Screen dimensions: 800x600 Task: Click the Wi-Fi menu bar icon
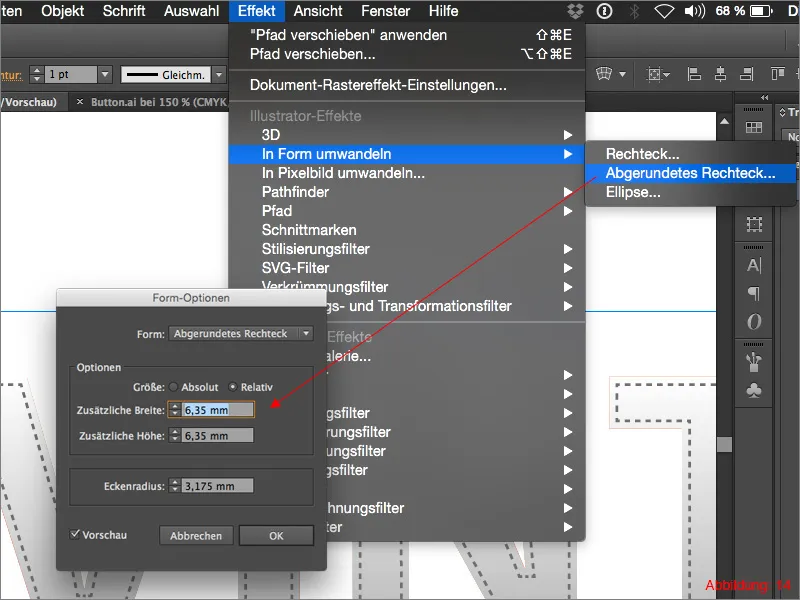coord(664,11)
